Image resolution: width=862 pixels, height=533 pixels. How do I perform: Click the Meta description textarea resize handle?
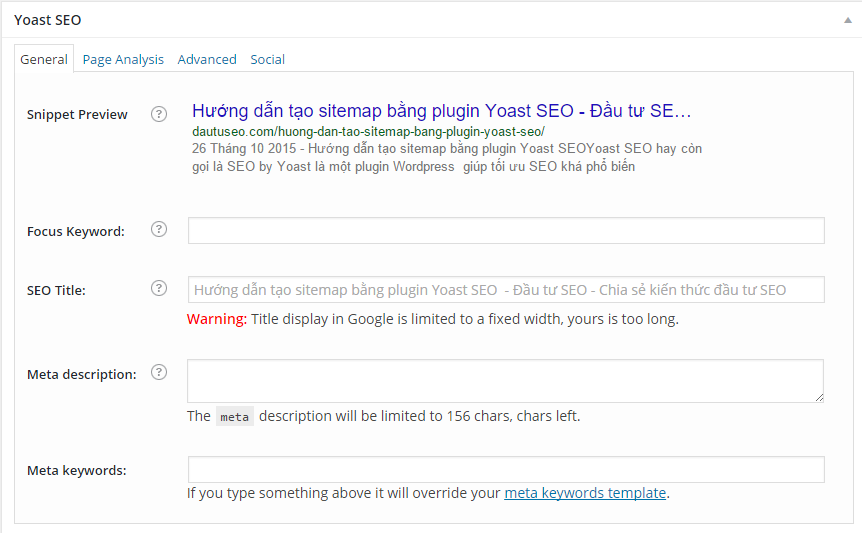click(819, 397)
